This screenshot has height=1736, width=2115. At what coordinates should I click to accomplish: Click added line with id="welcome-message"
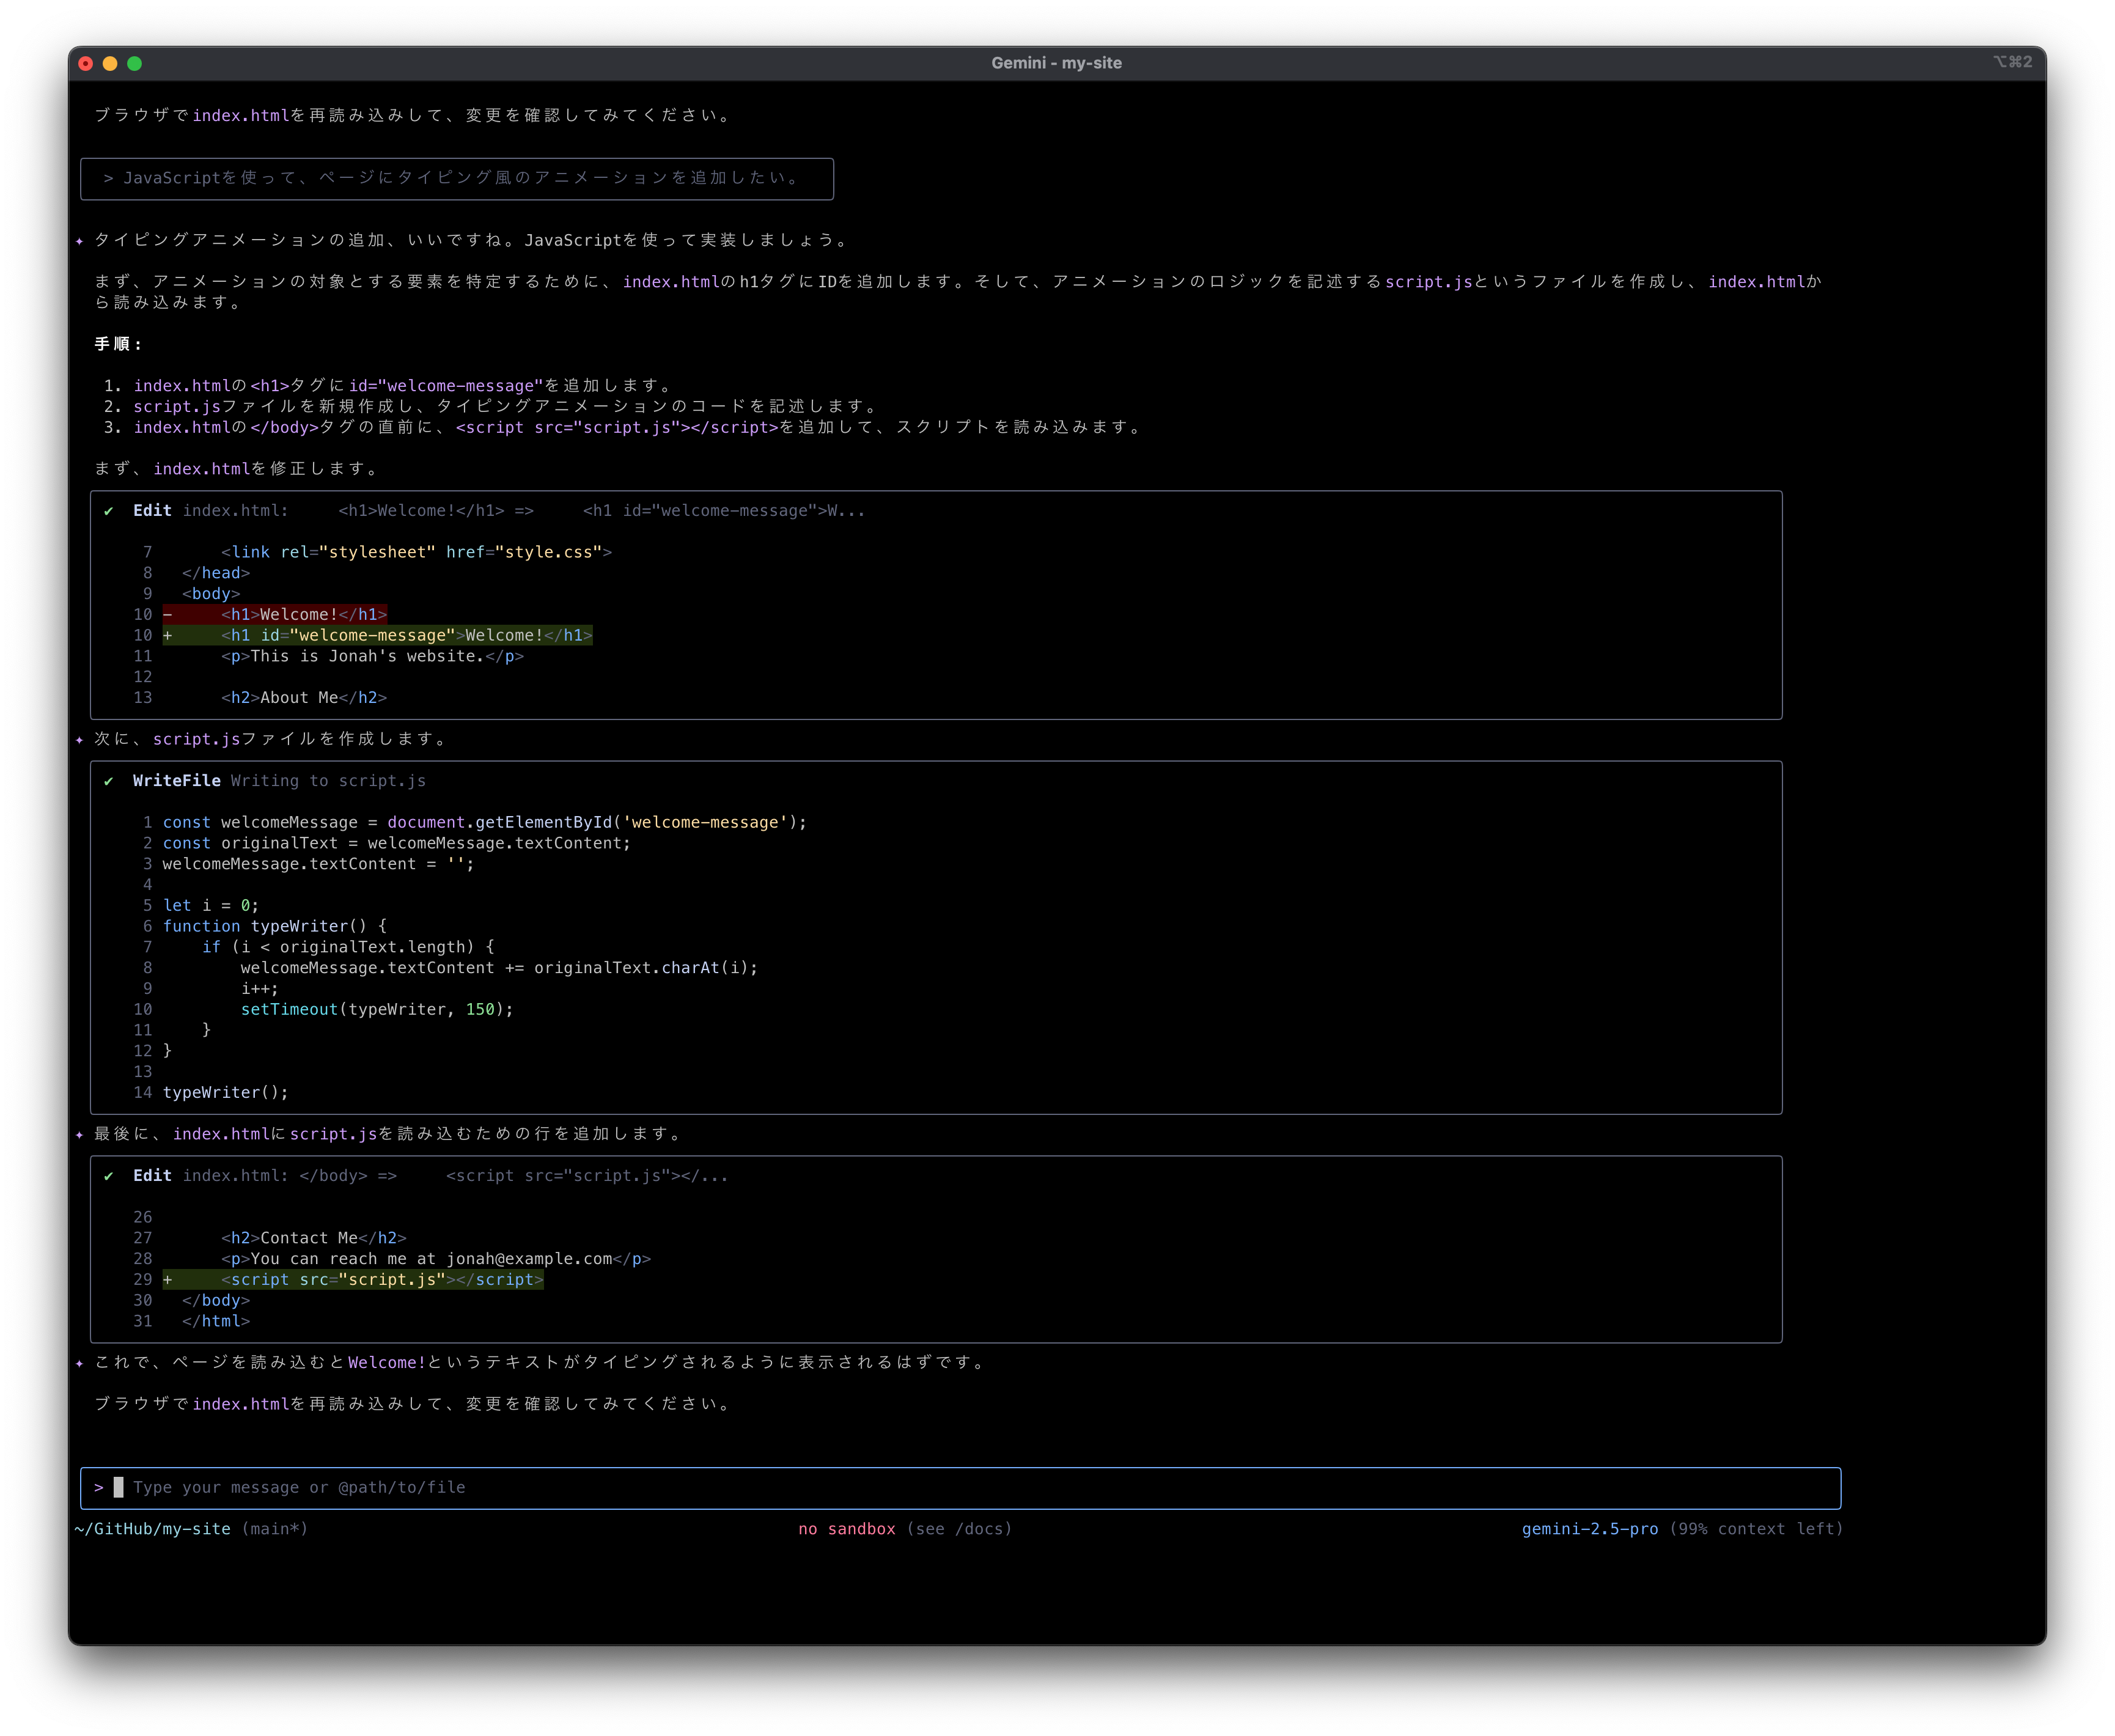pyautogui.click(x=378, y=635)
